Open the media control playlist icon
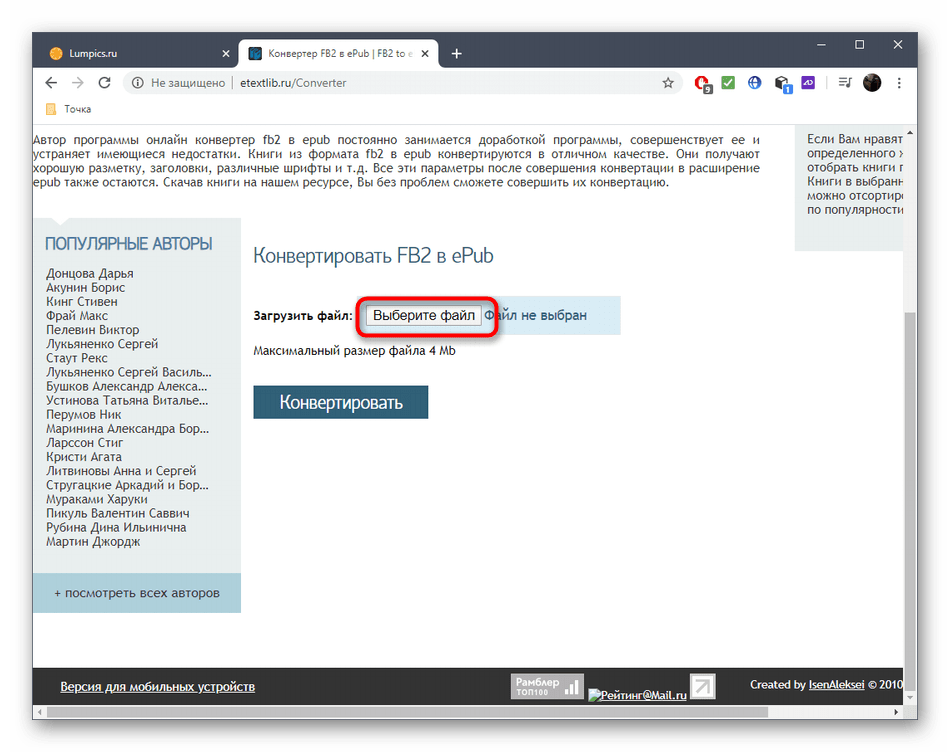Image resolution: width=950 pixels, height=752 pixels. [x=845, y=82]
